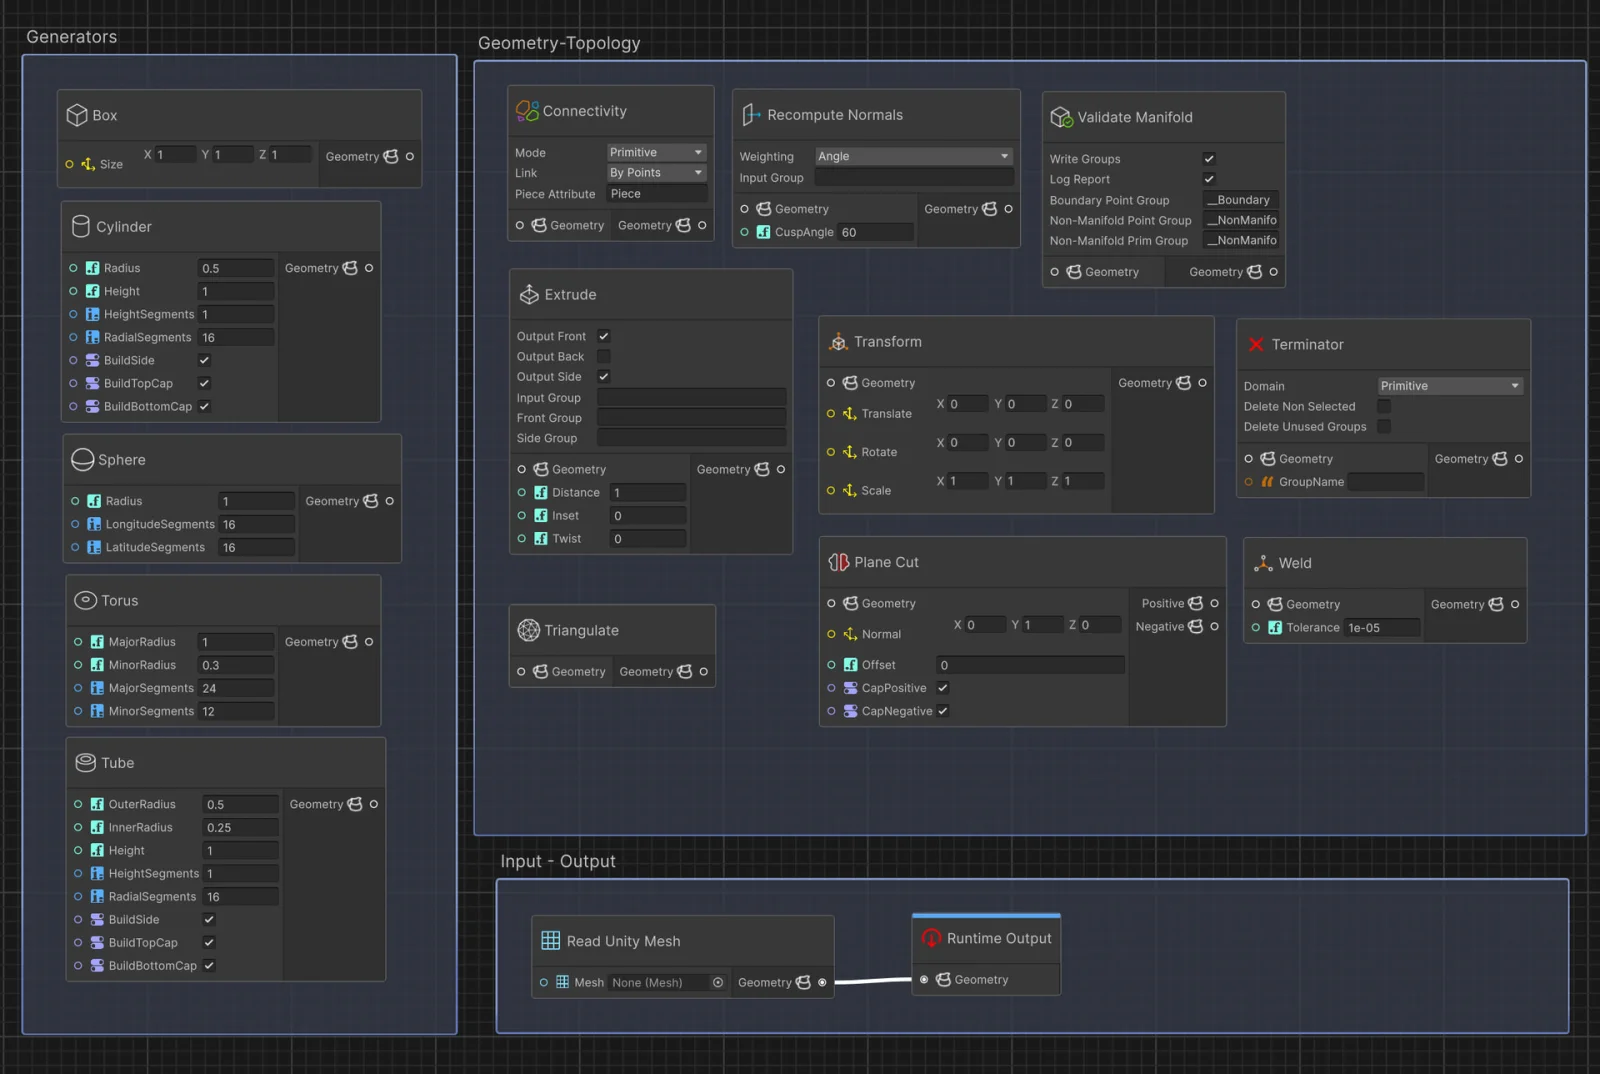
Task: Click the Box node icon
Action: pos(77,115)
